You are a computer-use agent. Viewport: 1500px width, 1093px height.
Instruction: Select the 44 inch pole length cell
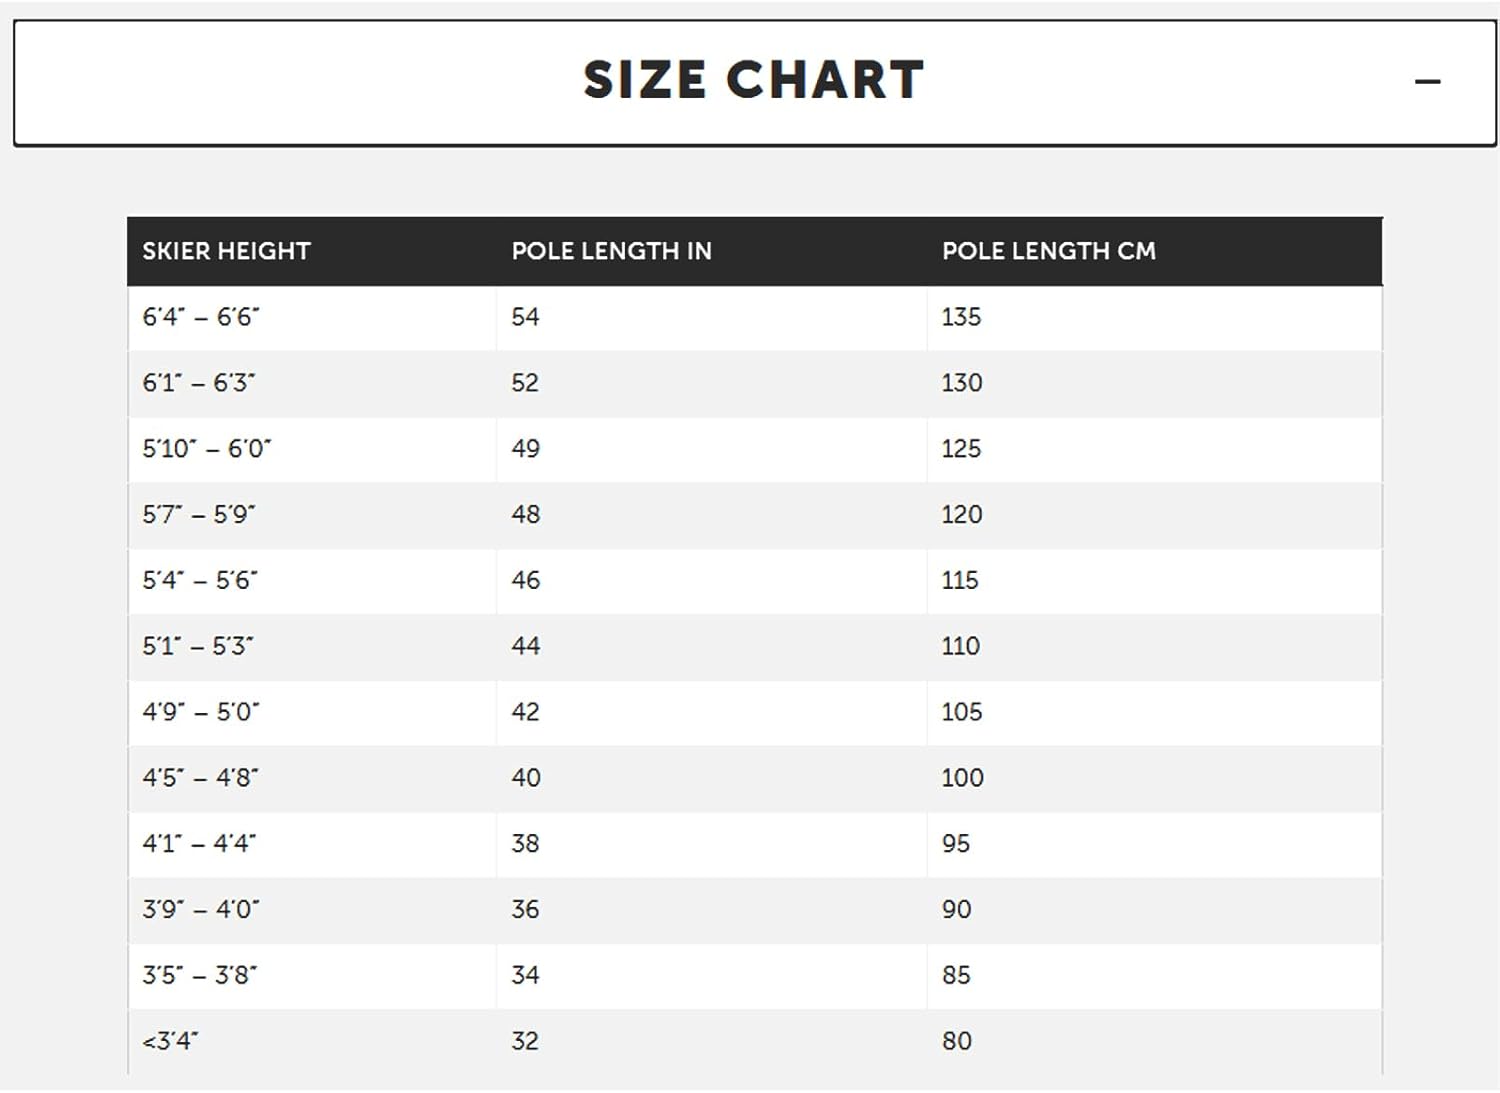(x=525, y=646)
